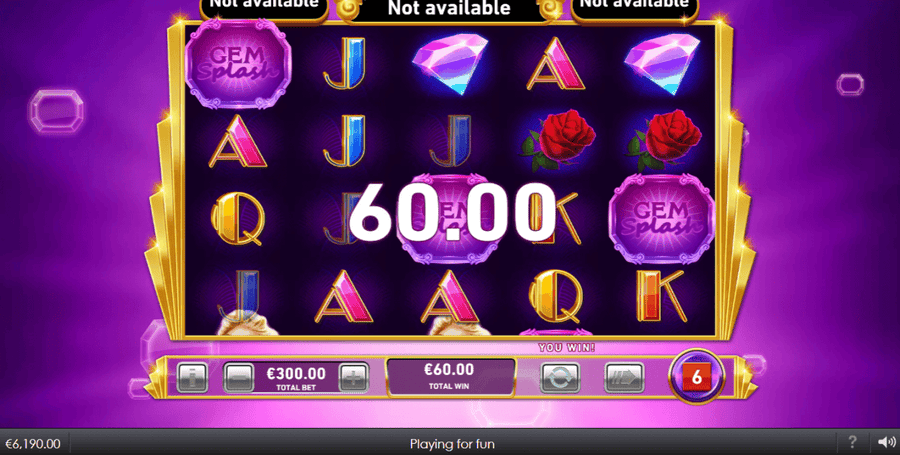The image size is (900, 455).
Task: Click the diamond symbol on third reel
Action: [x=450, y=63]
